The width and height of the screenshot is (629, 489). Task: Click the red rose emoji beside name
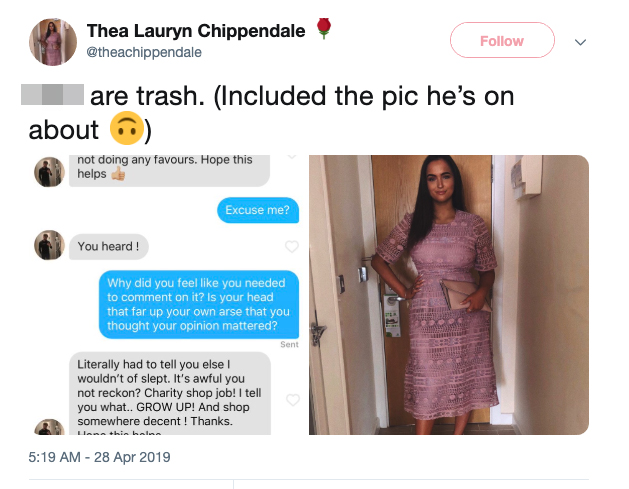click(324, 28)
